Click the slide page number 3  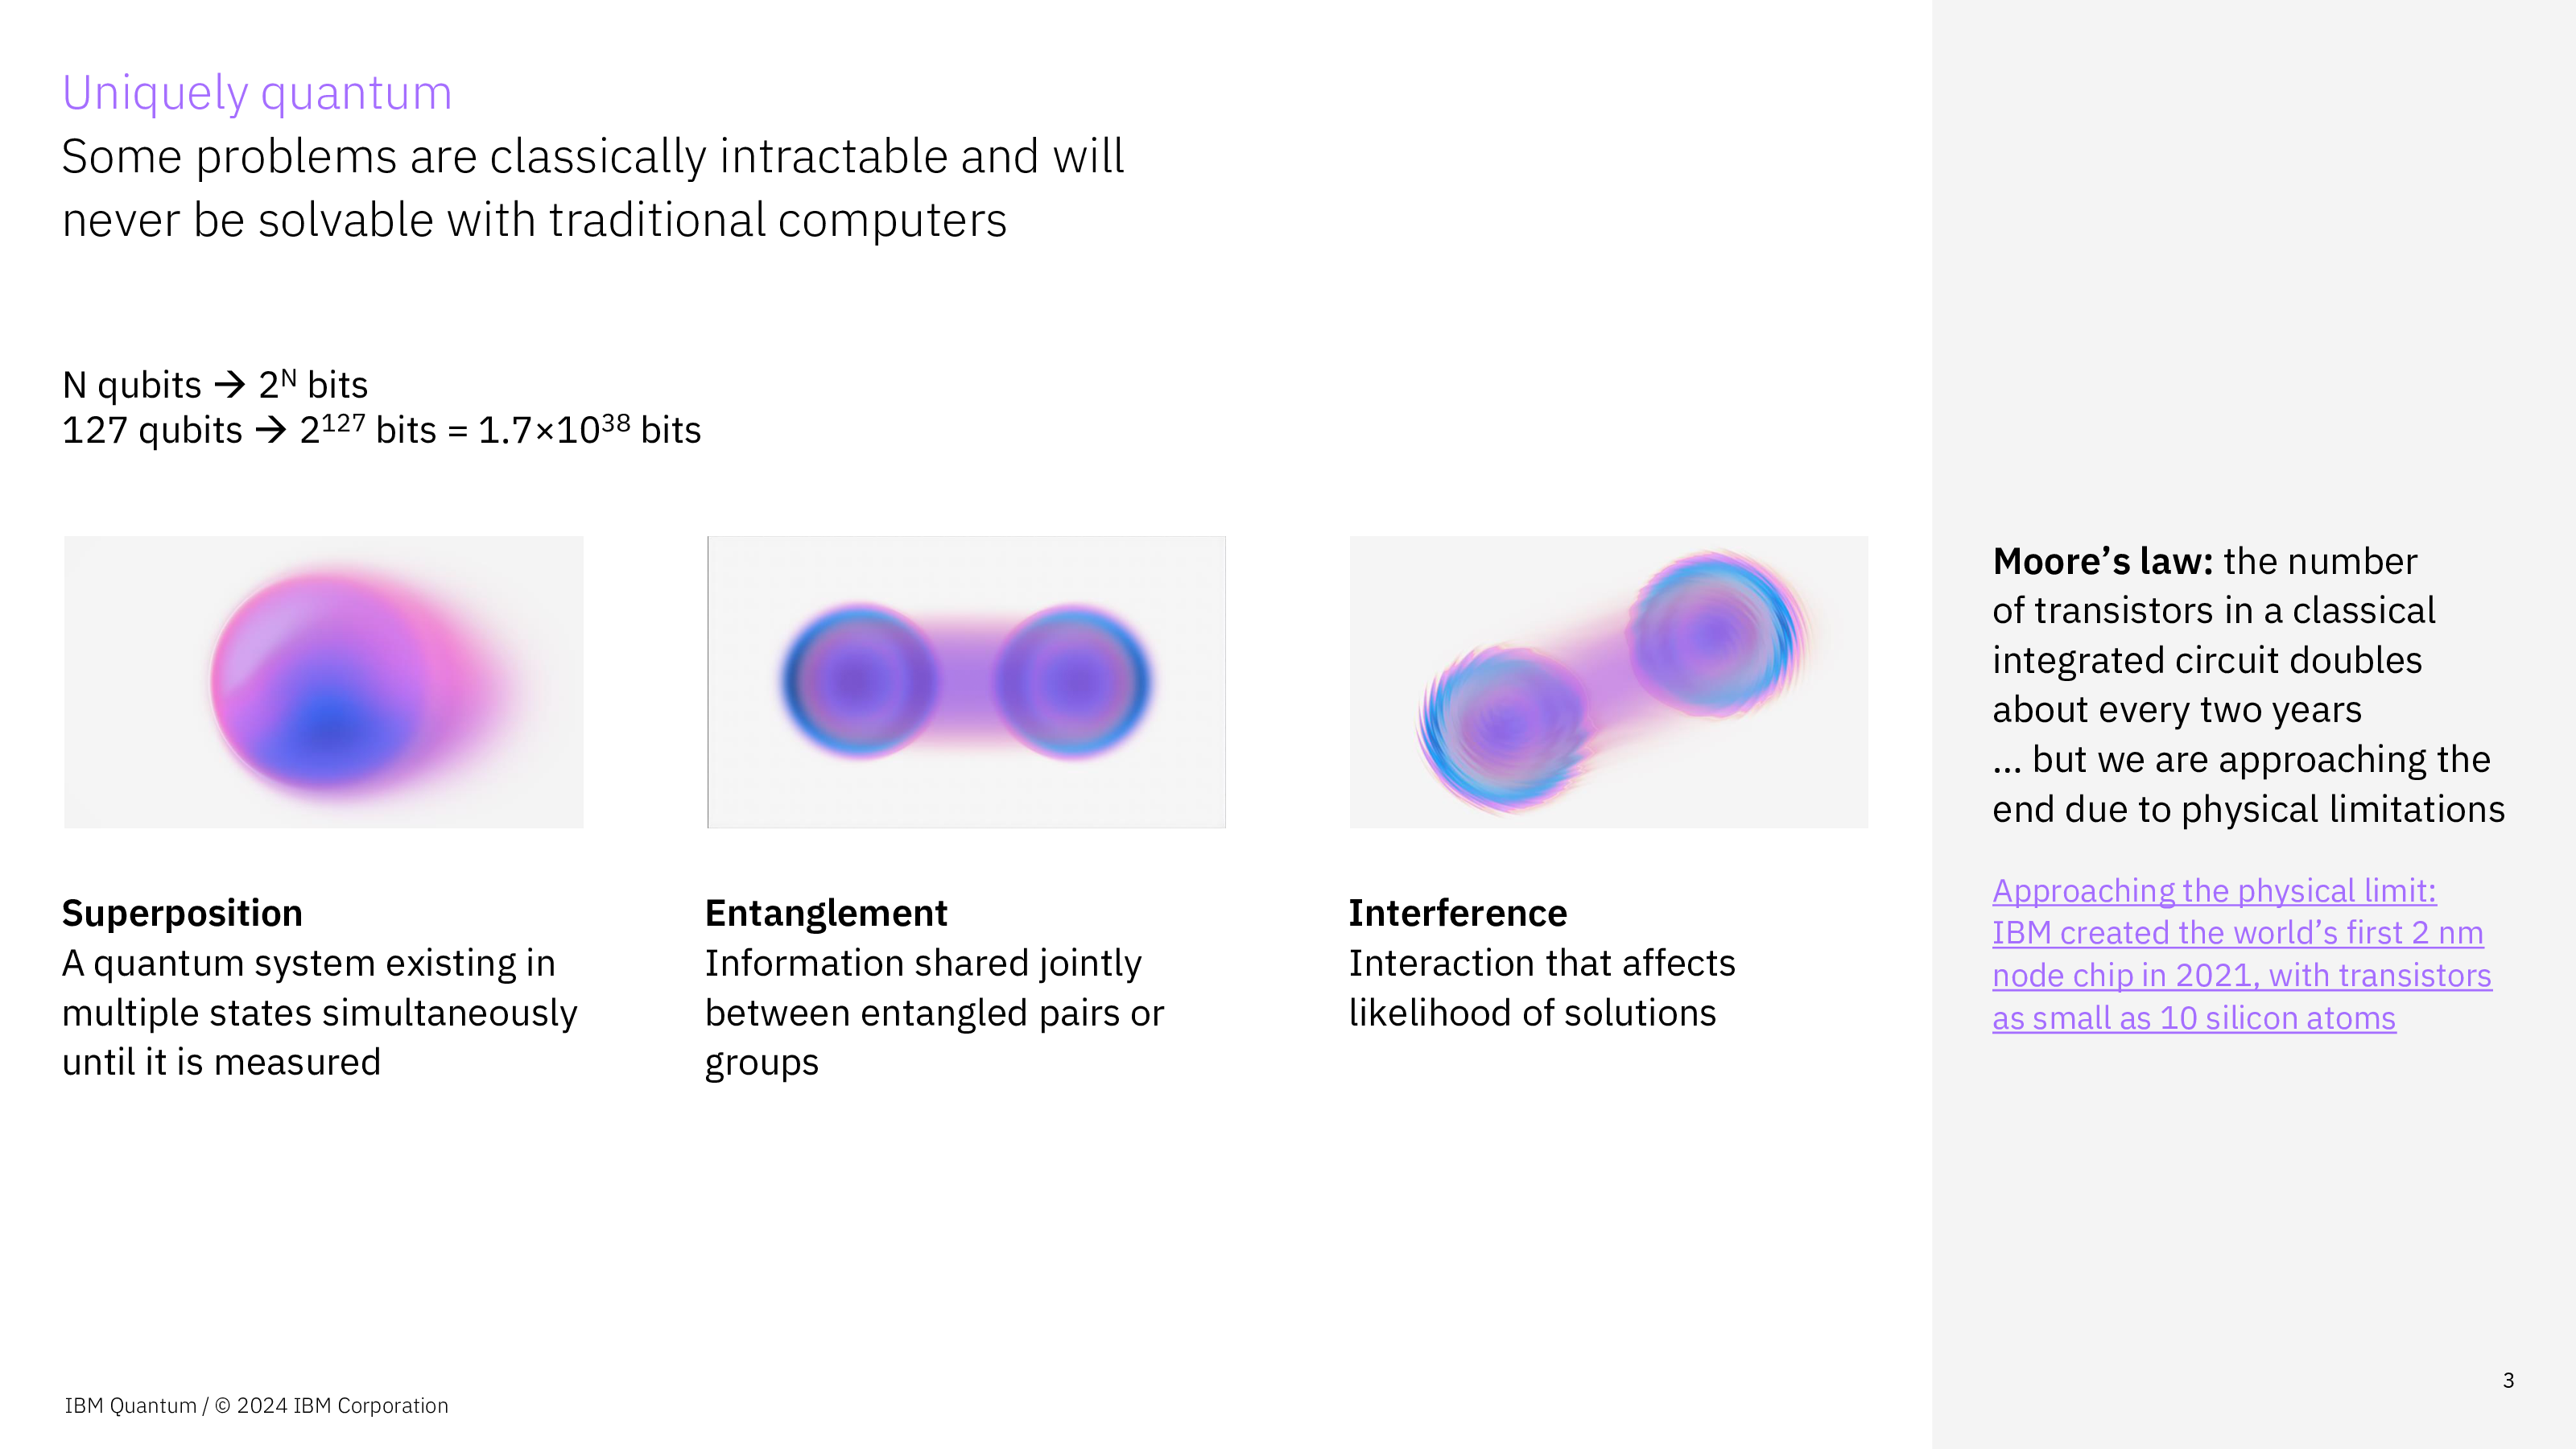click(x=2508, y=1381)
